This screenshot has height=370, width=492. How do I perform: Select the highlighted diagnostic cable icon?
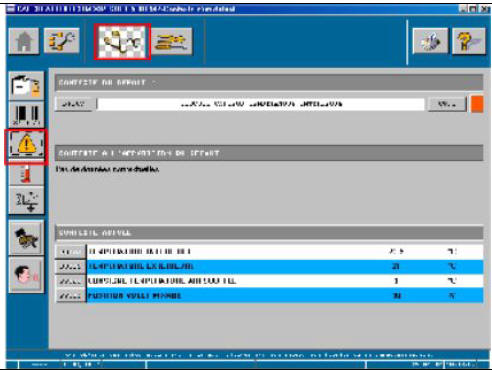pos(122,42)
